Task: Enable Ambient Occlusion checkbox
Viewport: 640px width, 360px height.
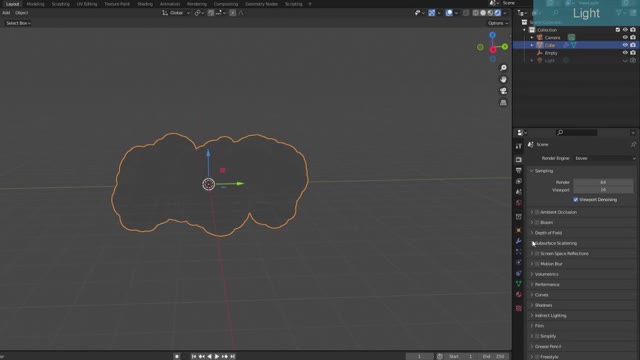Action: [x=537, y=212]
